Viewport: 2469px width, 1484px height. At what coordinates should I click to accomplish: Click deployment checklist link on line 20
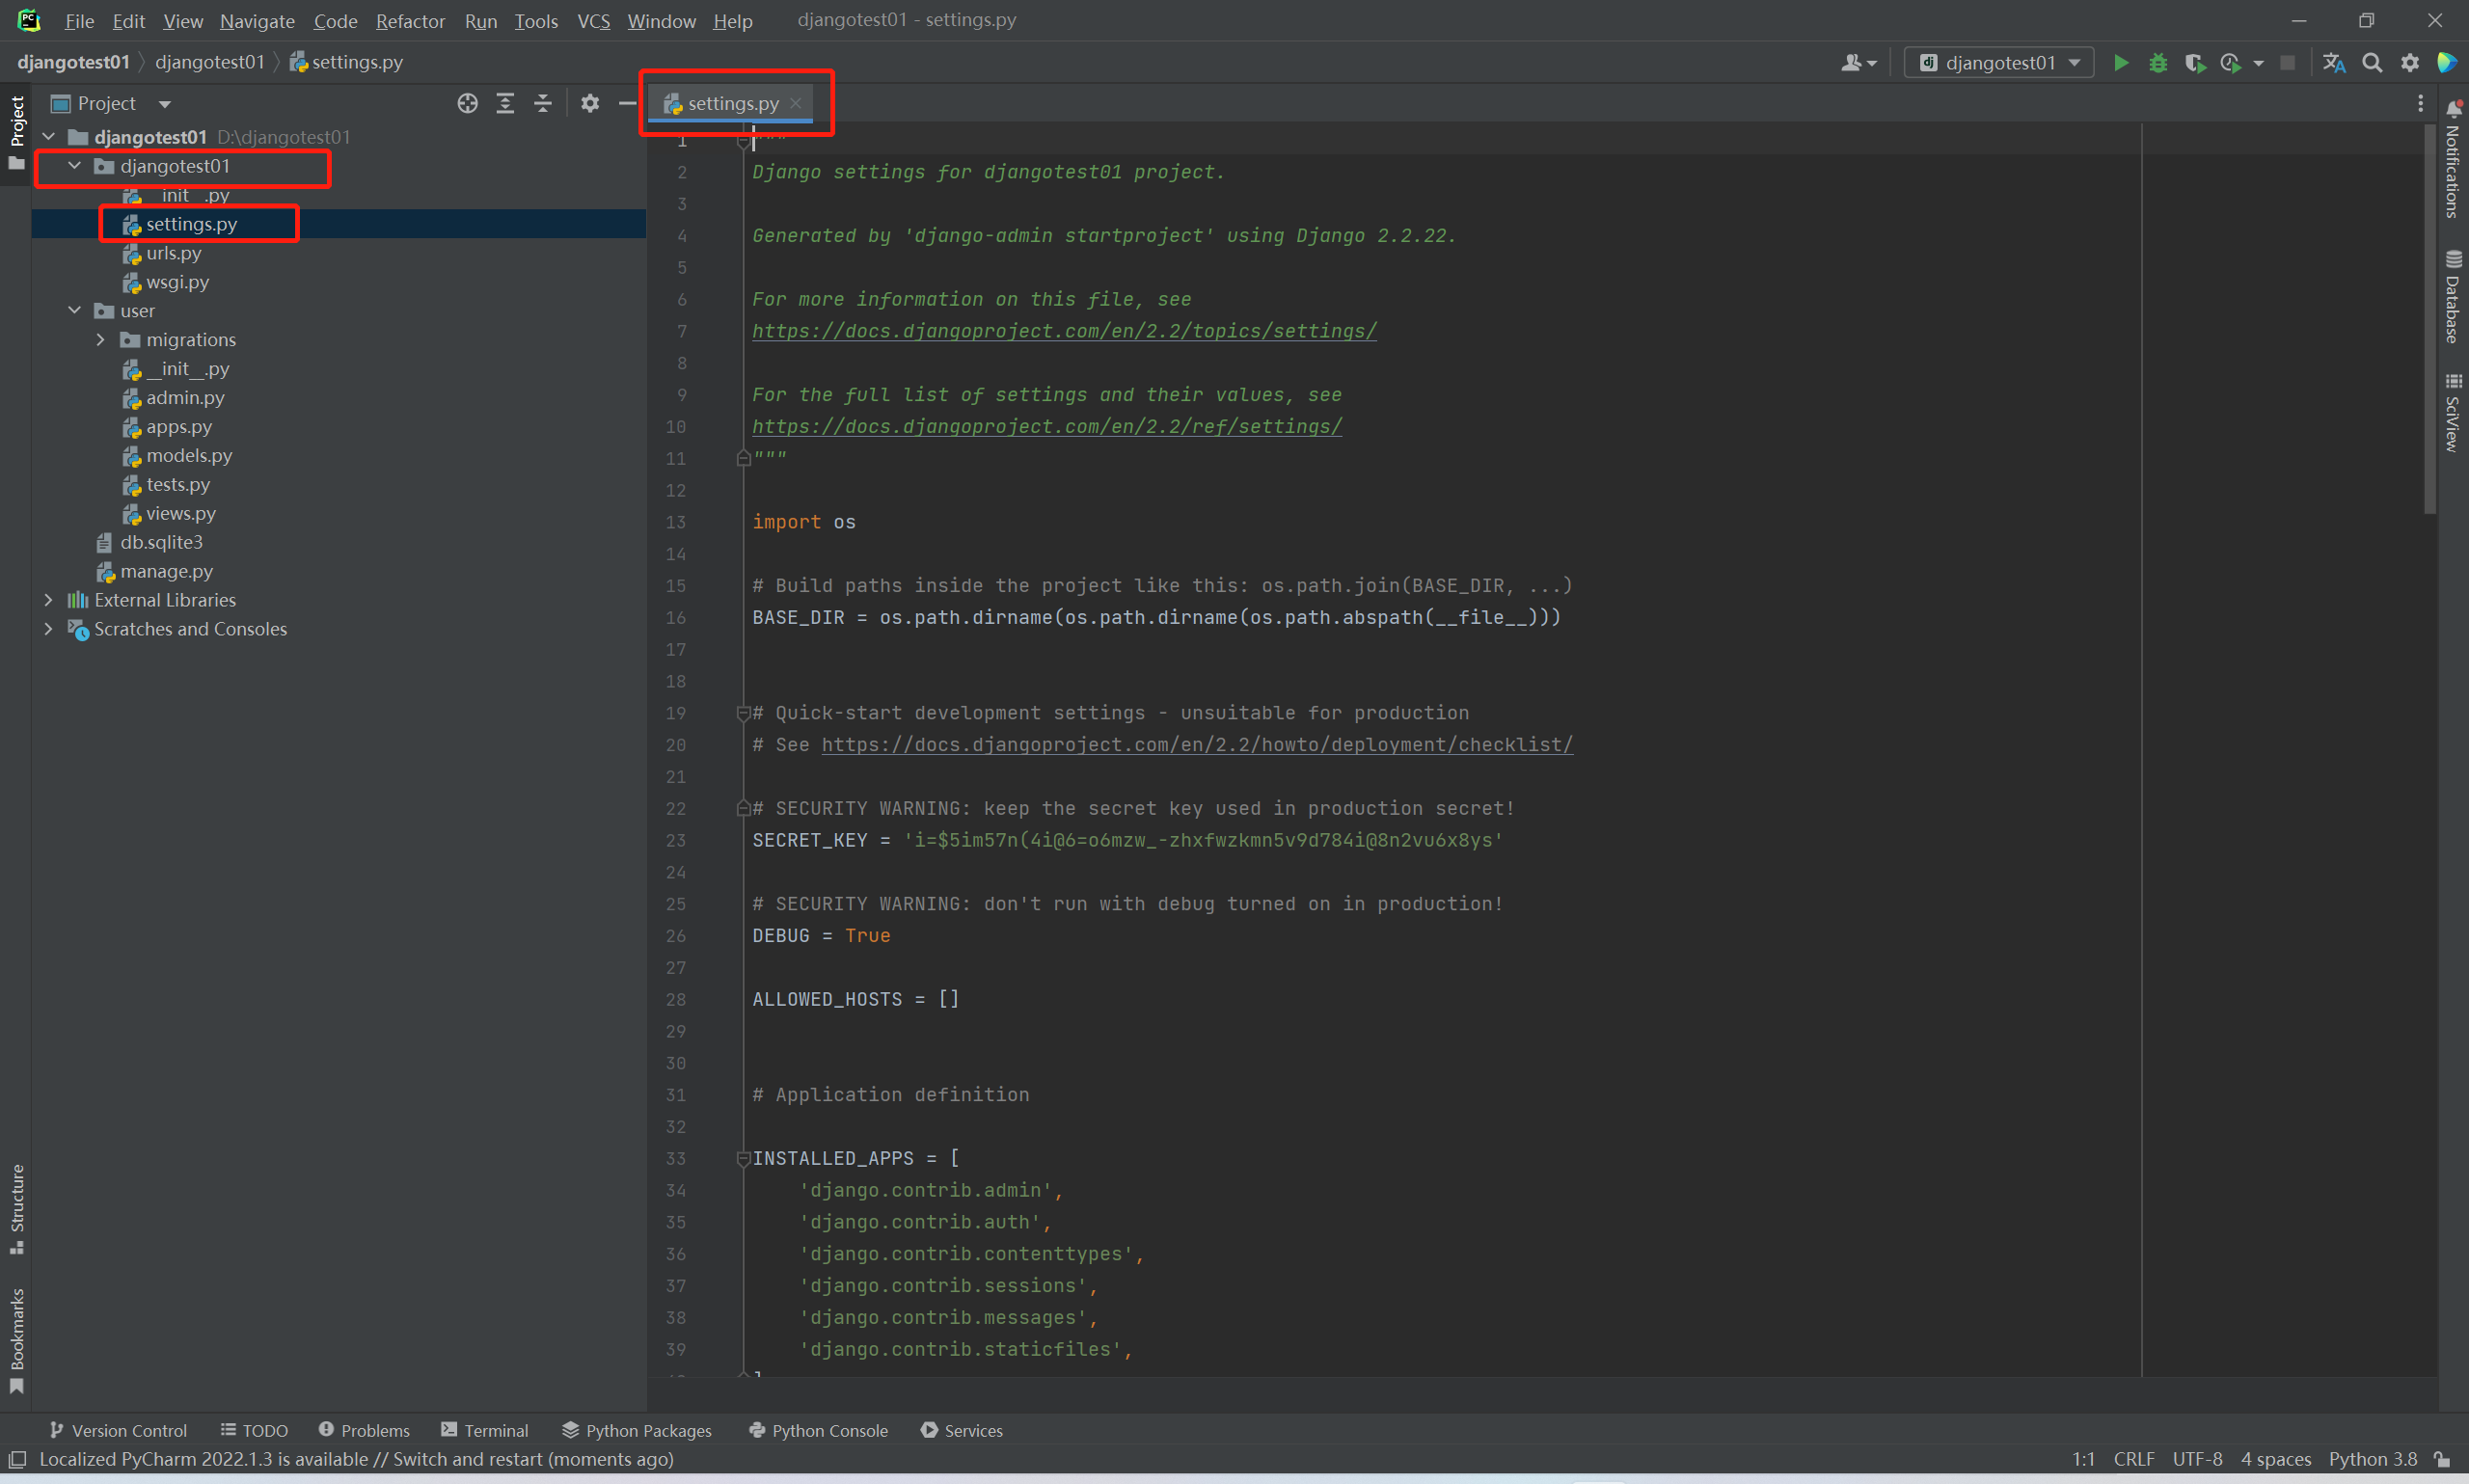click(1197, 744)
